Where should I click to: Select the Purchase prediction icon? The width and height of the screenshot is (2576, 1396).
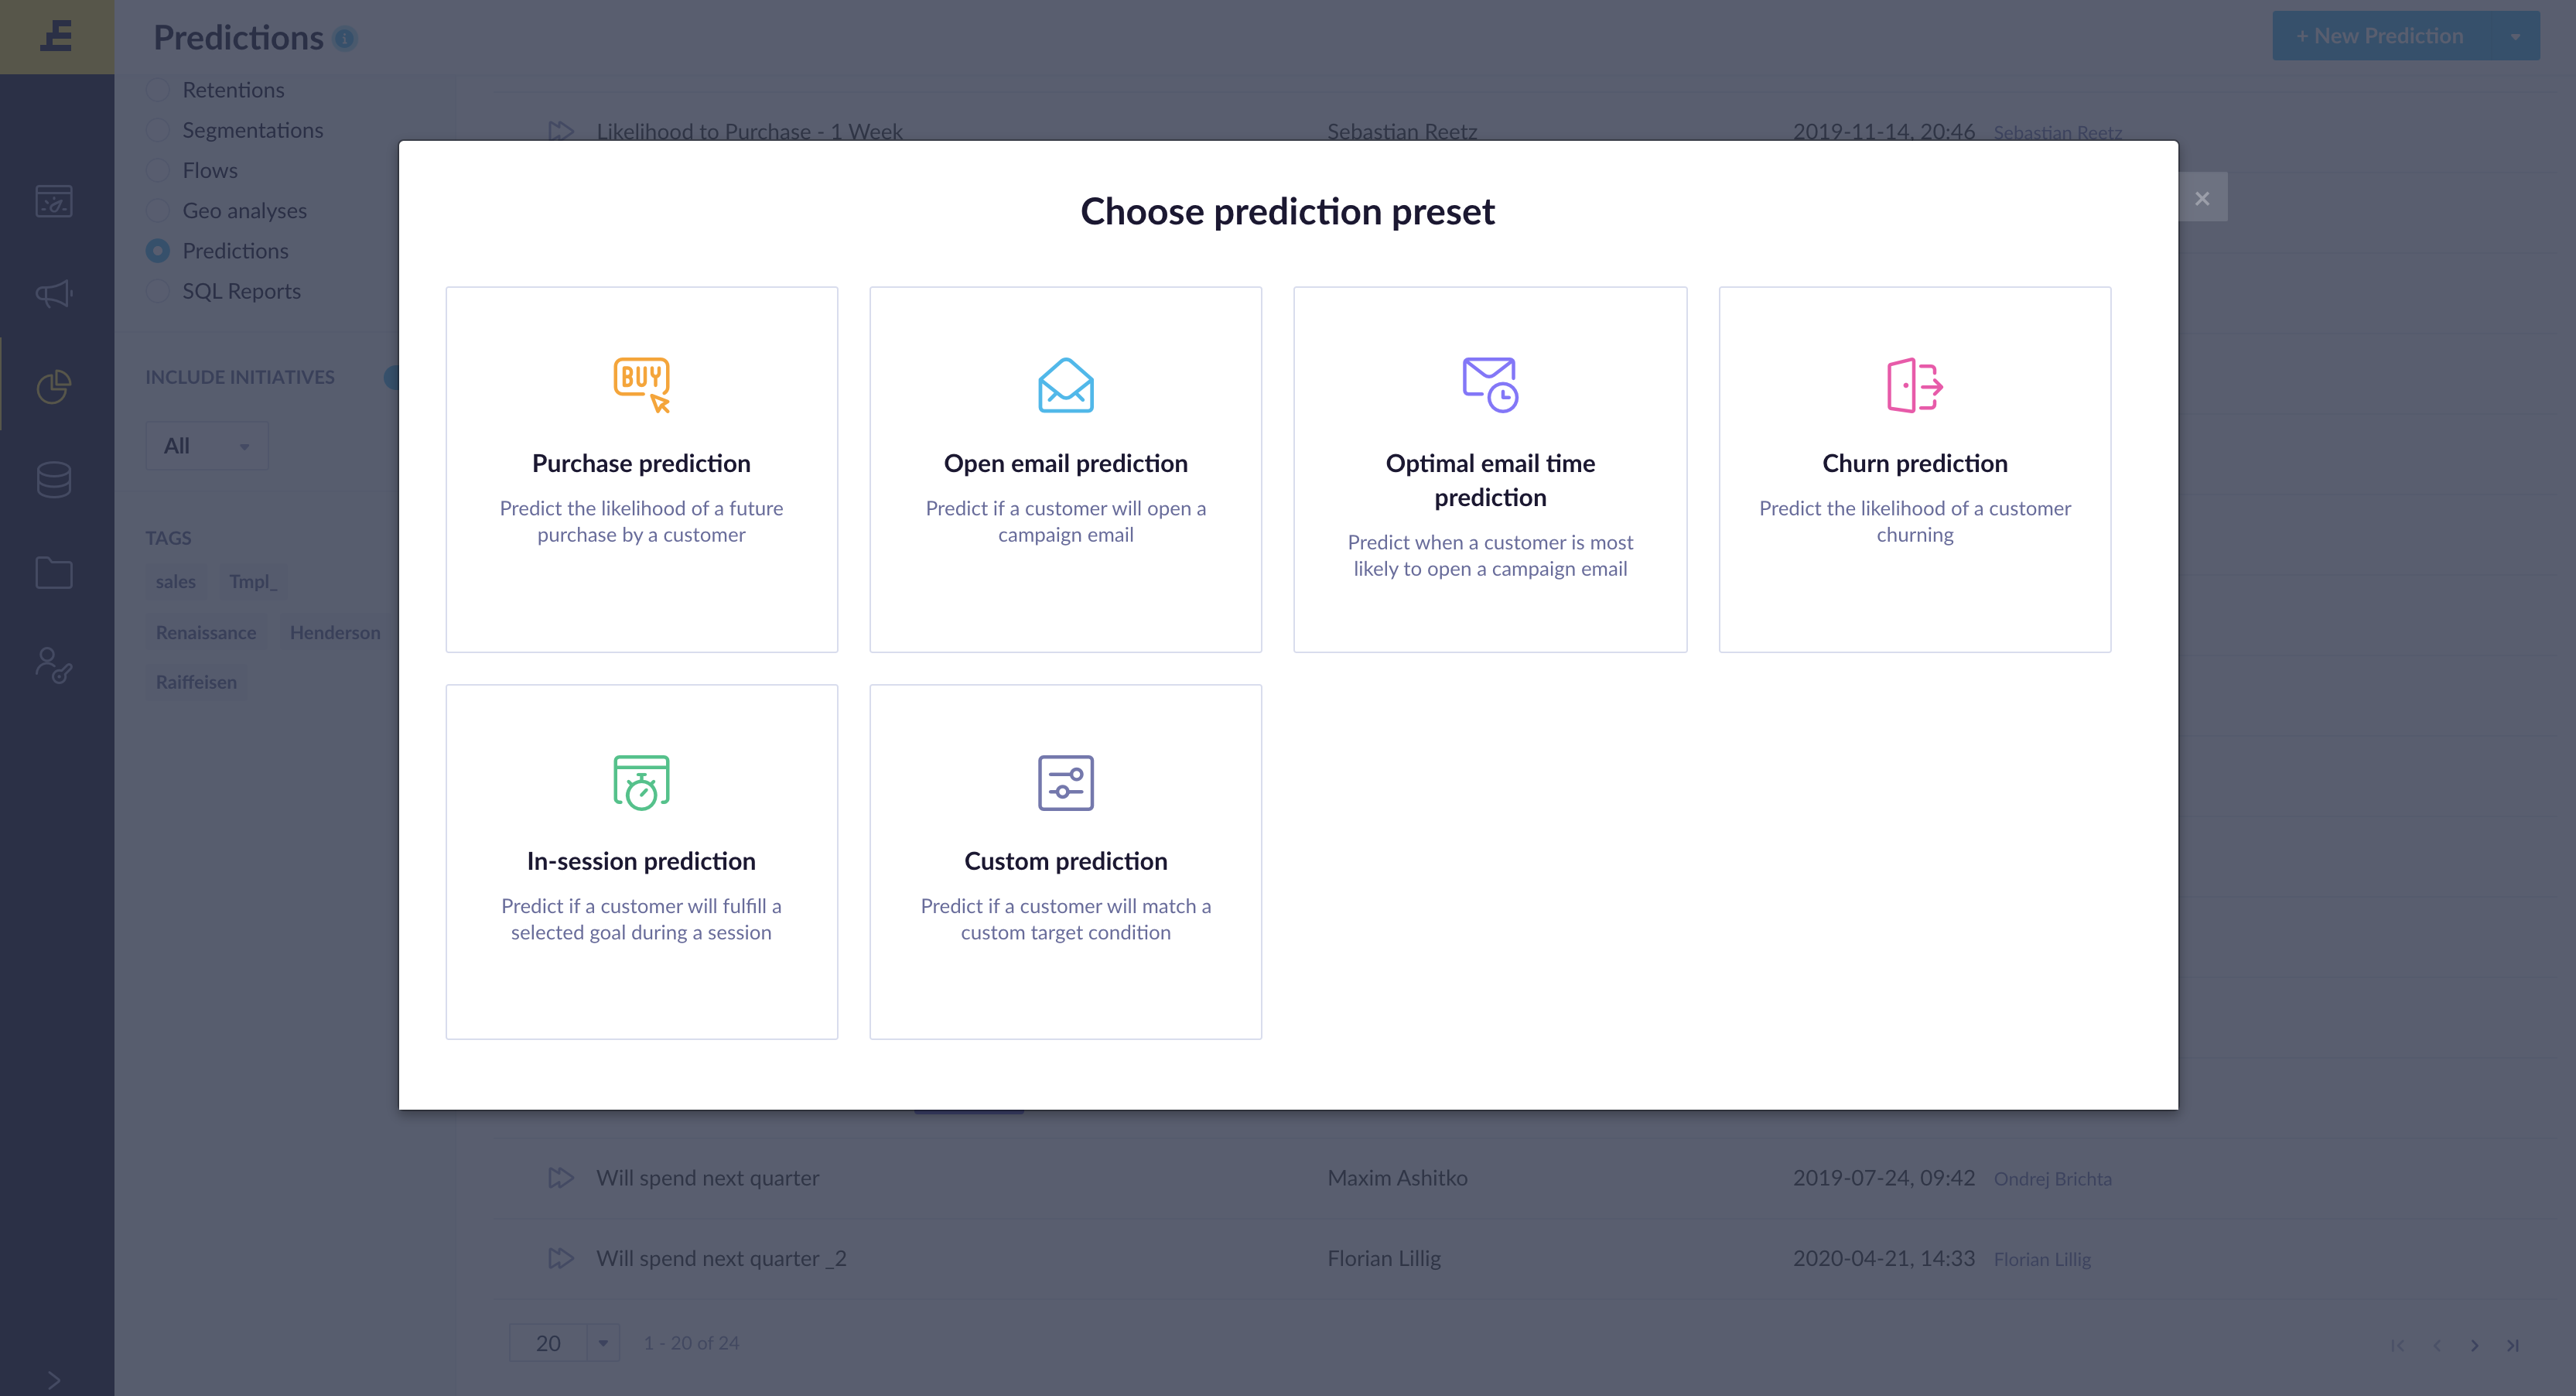pyautogui.click(x=643, y=383)
